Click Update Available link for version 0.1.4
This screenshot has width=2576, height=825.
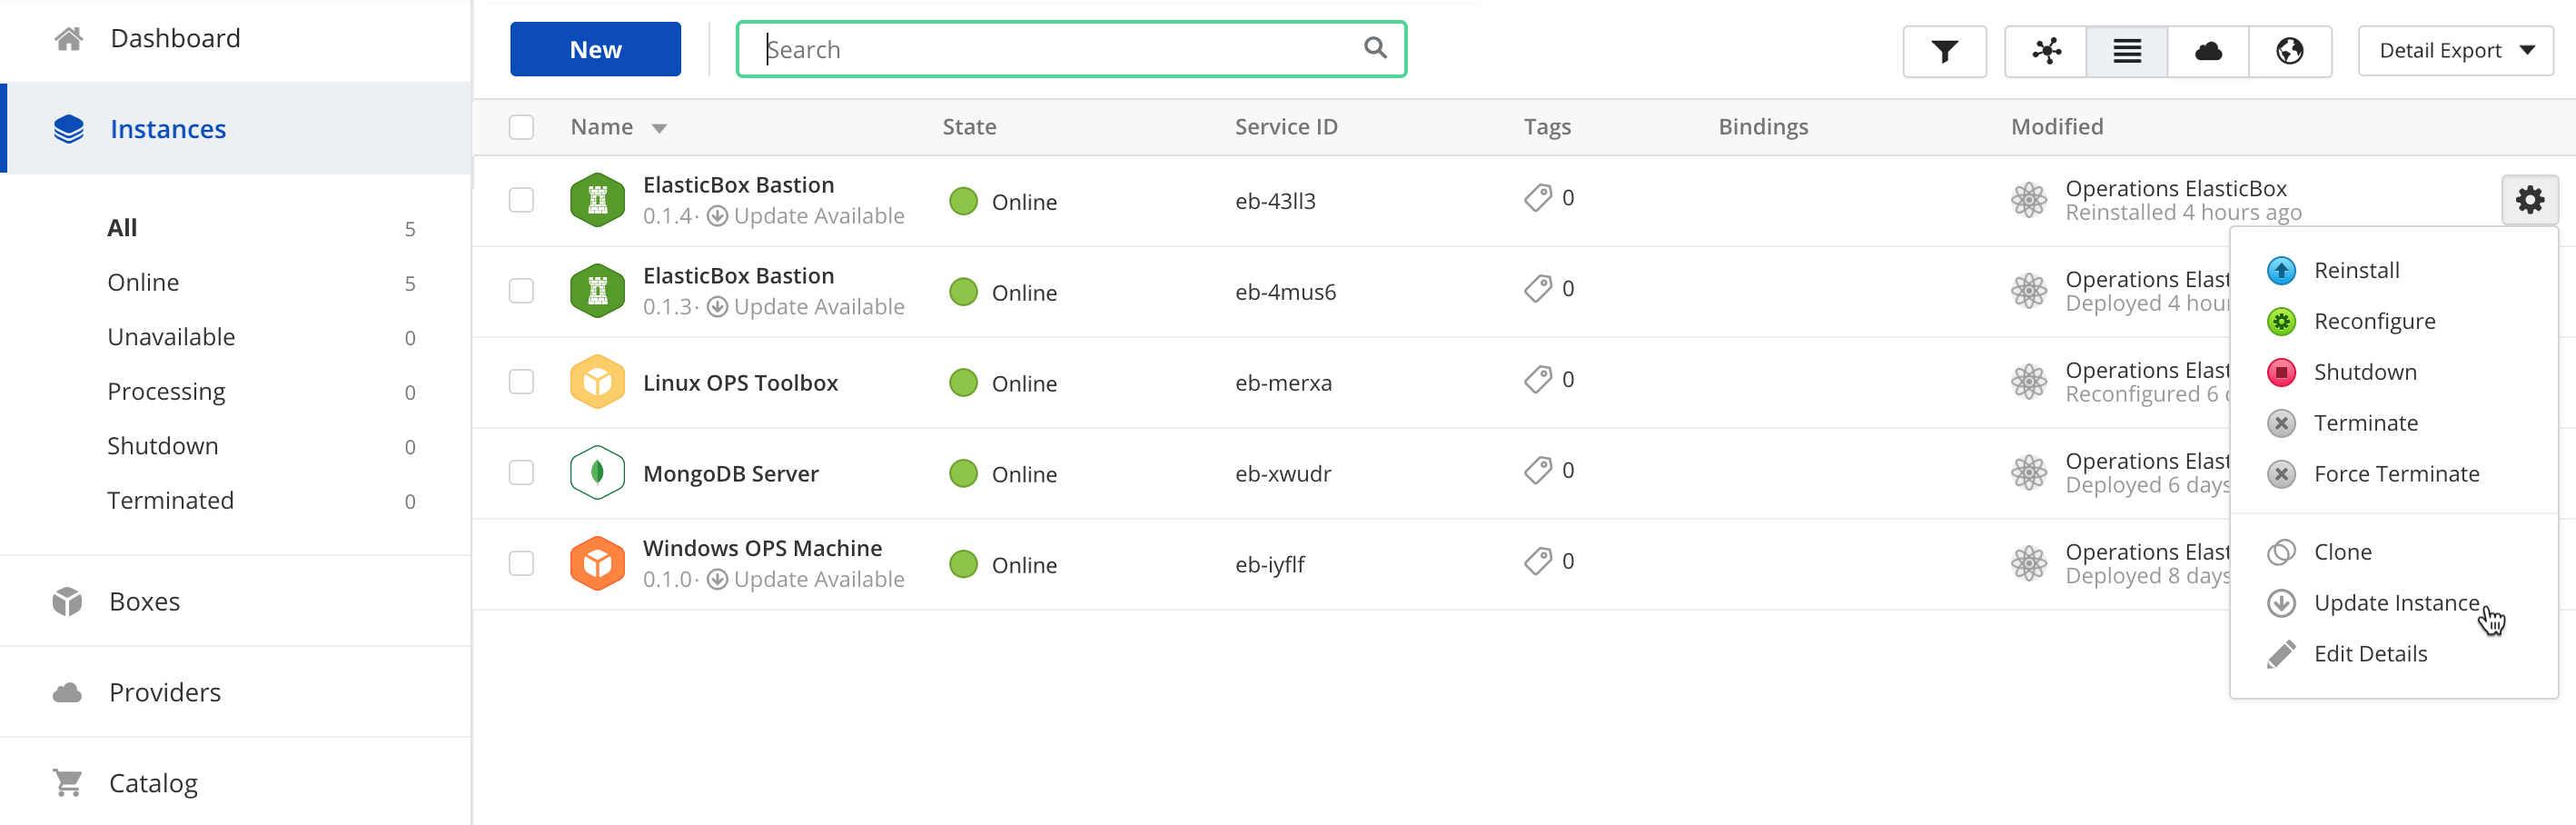[x=818, y=216]
